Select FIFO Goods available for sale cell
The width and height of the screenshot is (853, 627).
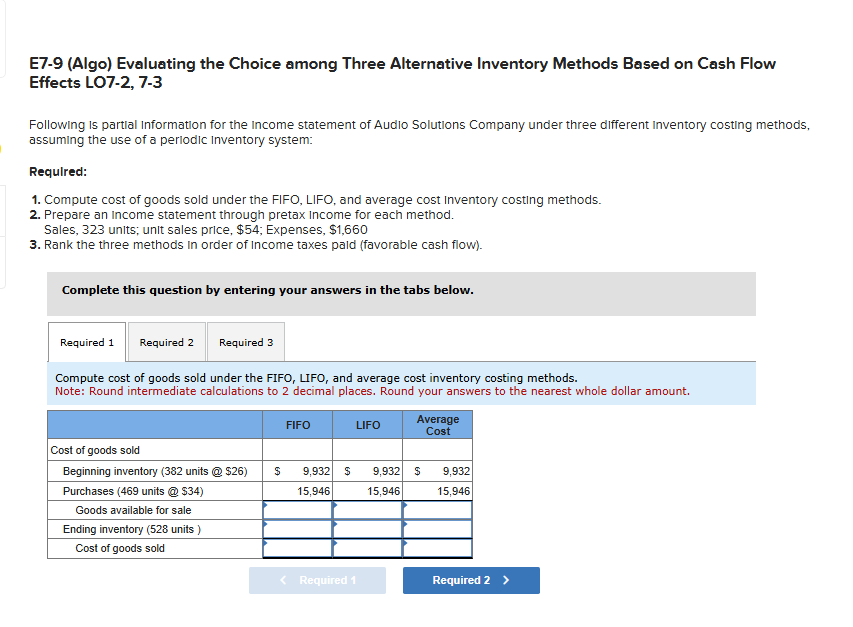[x=298, y=510]
